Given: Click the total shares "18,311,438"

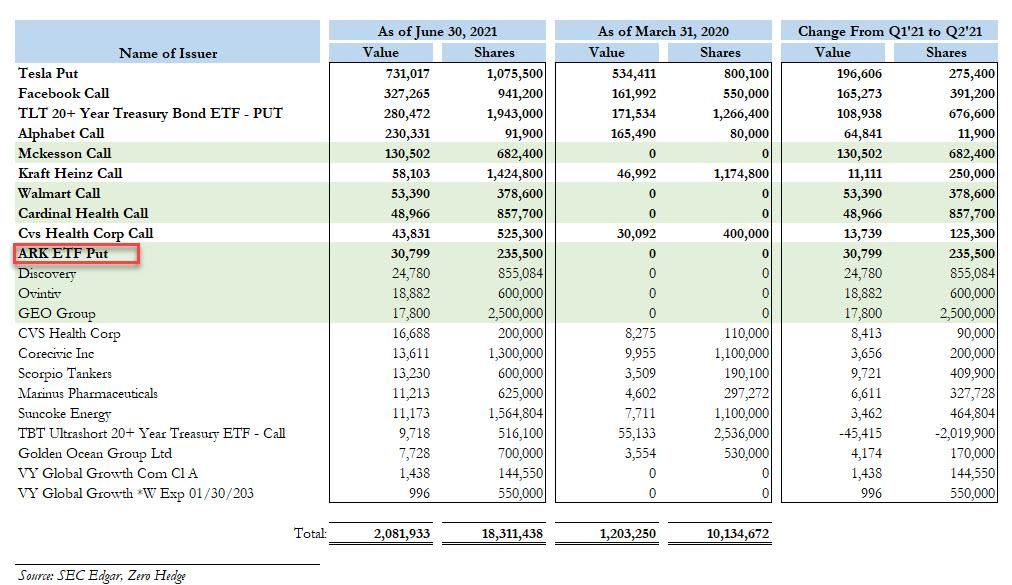Looking at the screenshot, I should pos(512,534).
